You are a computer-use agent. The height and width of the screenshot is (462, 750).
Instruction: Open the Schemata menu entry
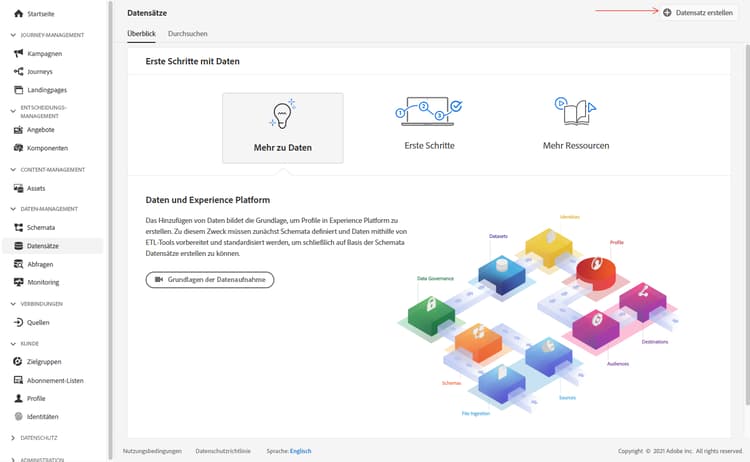(41, 227)
